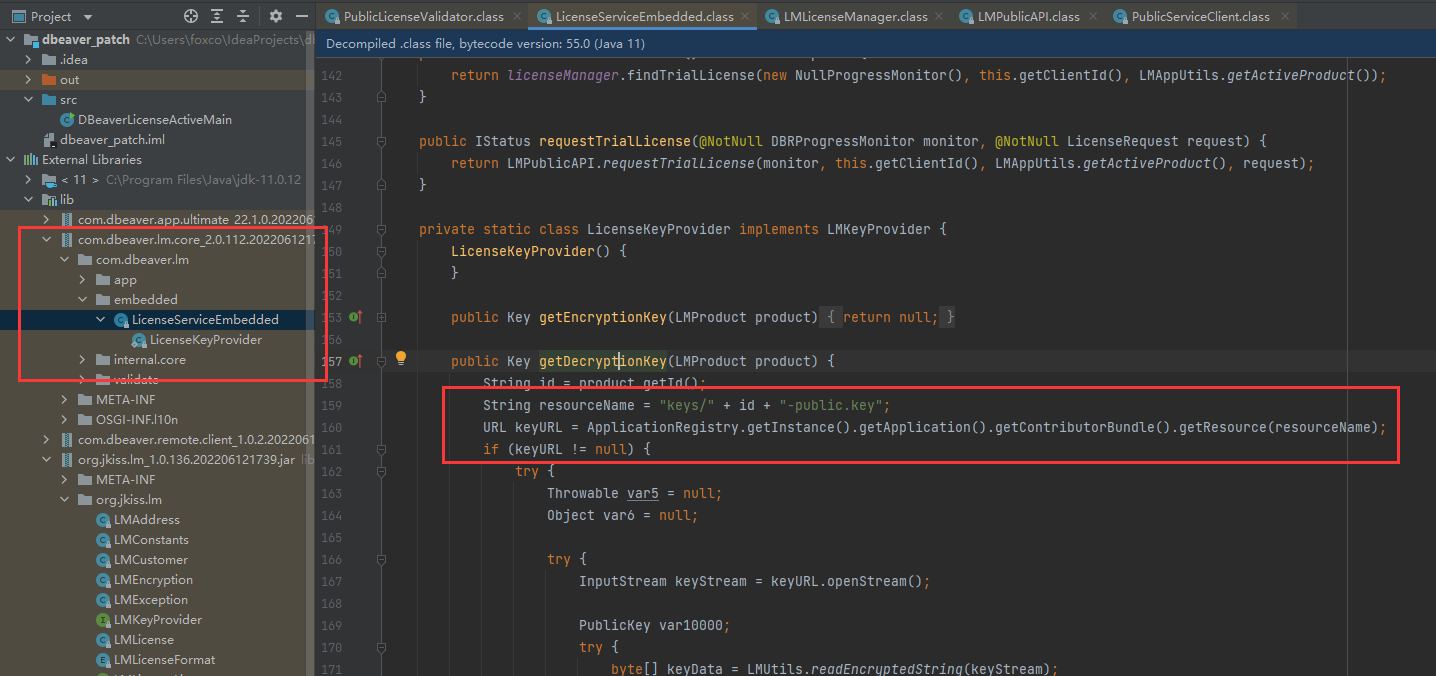
Task: Select the LMCustomer class in tree
Action: [x=151, y=560]
